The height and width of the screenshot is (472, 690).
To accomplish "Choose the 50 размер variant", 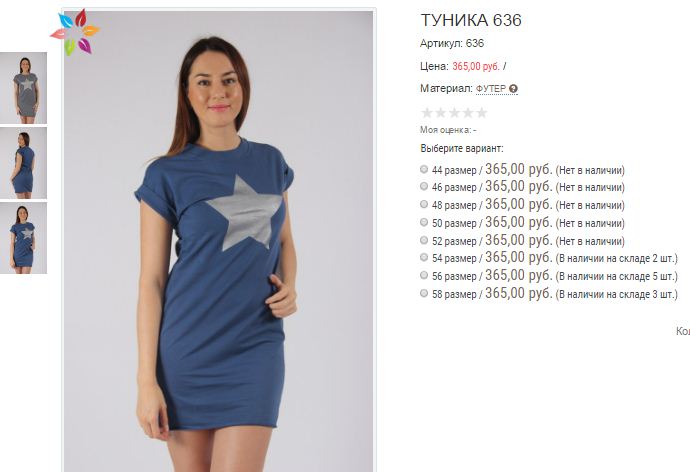I will (424, 222).
